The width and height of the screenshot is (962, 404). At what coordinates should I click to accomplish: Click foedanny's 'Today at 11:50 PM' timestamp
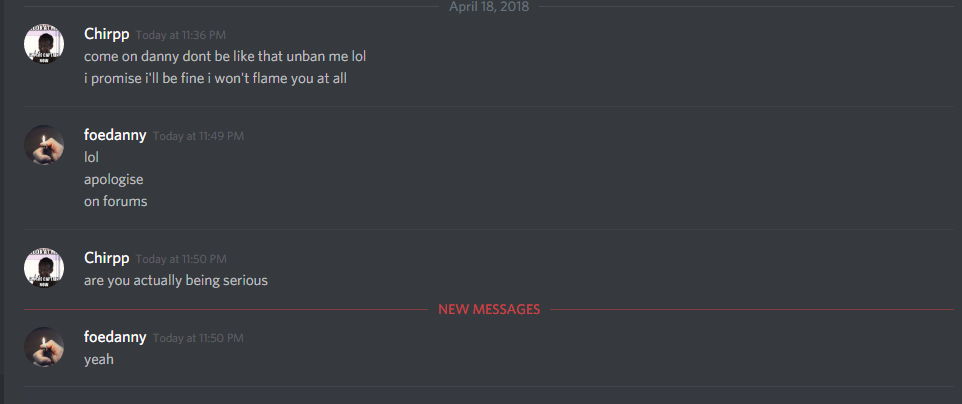[x=198, y=338]
